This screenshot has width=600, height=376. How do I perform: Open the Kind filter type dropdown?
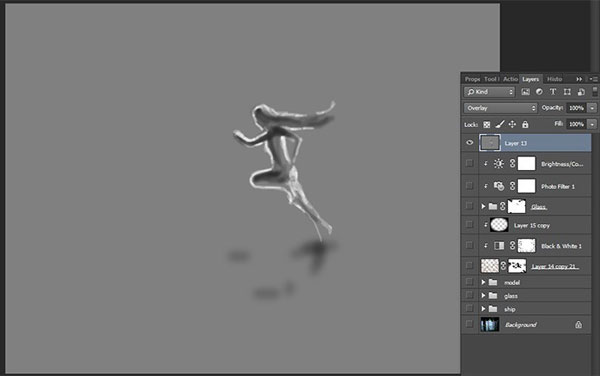[x=489, y=92]
